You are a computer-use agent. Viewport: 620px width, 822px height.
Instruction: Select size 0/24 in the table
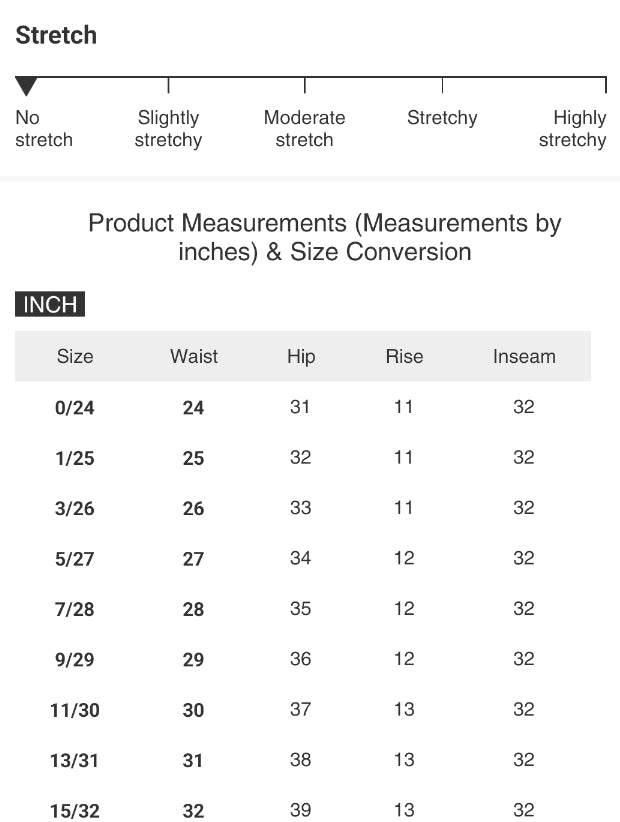point(75,408)
